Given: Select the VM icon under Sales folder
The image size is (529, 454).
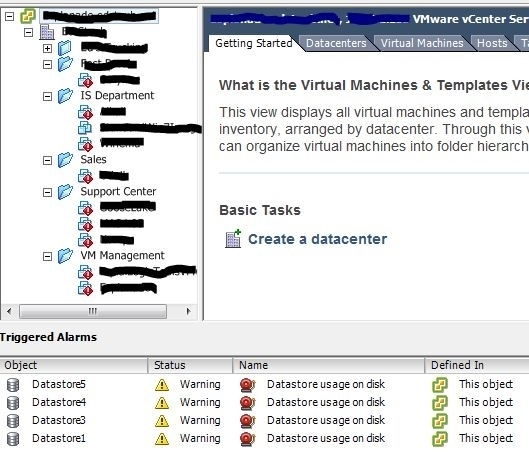Looking at the screenshot, I should pos(85,176).
